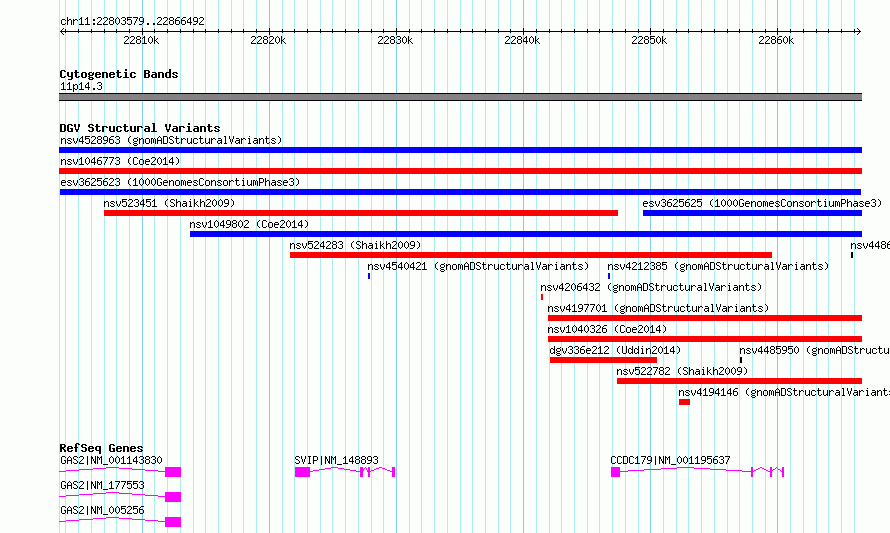Open the nsv4206432 label link
The image size is (890, 533).
click(651, 287)
